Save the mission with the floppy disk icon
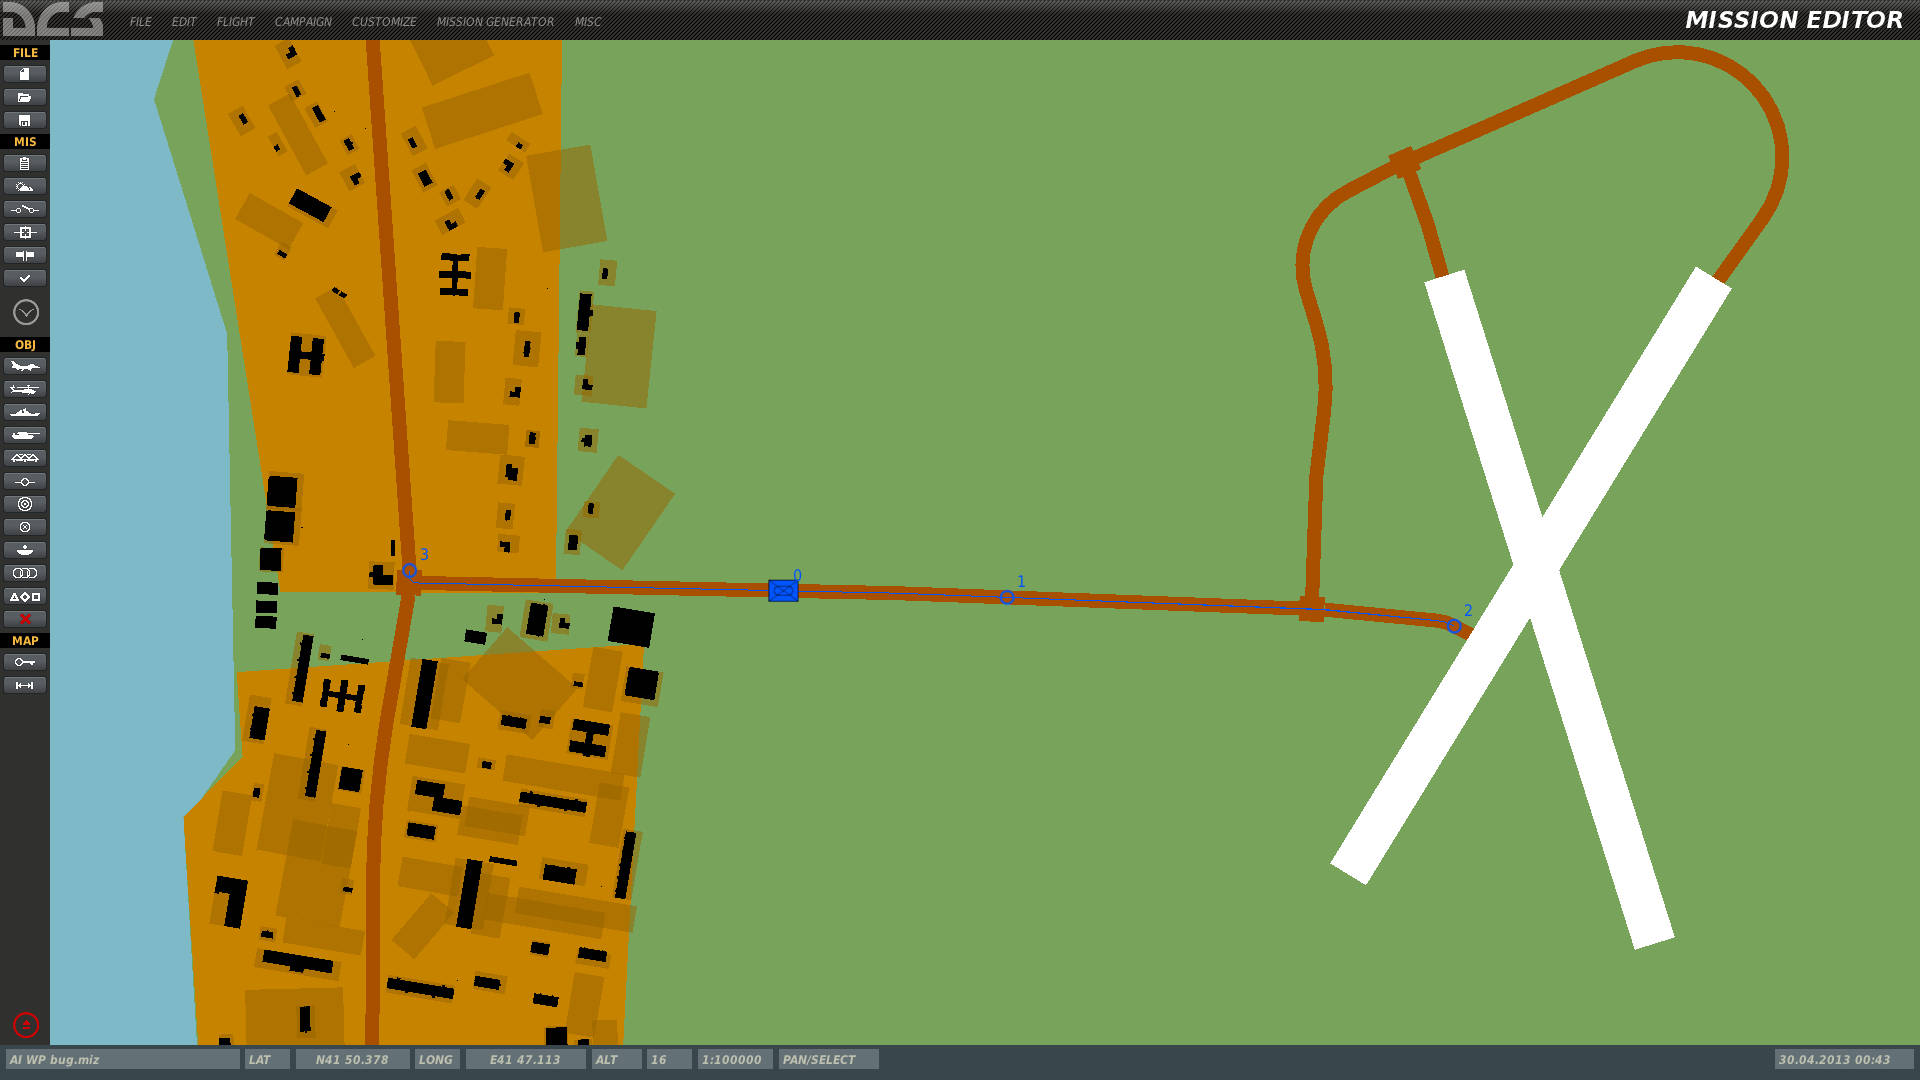This screenshot has height=1080, width=1920. pos(25,120)
